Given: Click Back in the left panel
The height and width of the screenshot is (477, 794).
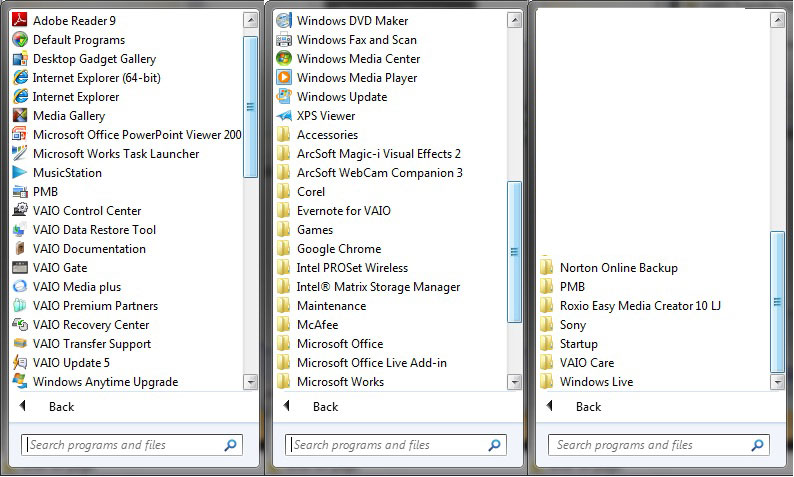Looking at the screenshot, I should click(61, 407).
